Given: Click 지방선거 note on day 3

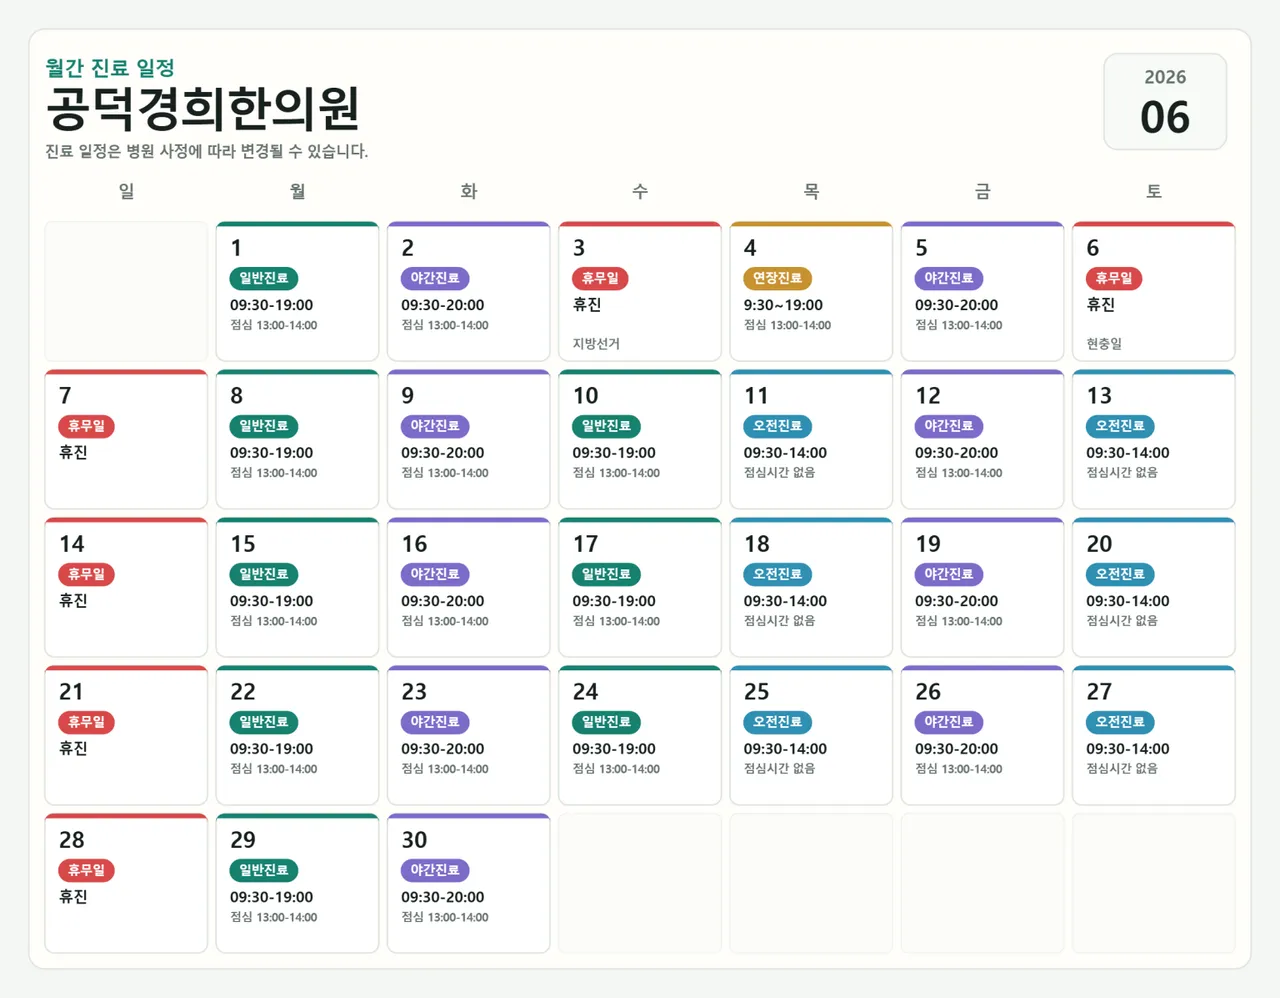Looking at the screenshot, I should [596, 344].
